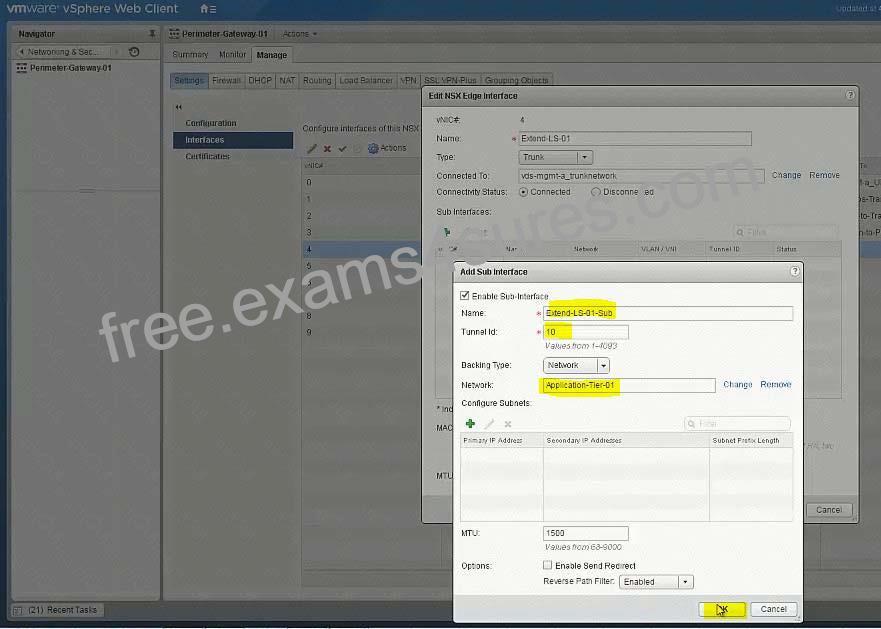Click the Subnet Prefix Length column header
This screenshot has width=881, height=629.
coord(751,440)
